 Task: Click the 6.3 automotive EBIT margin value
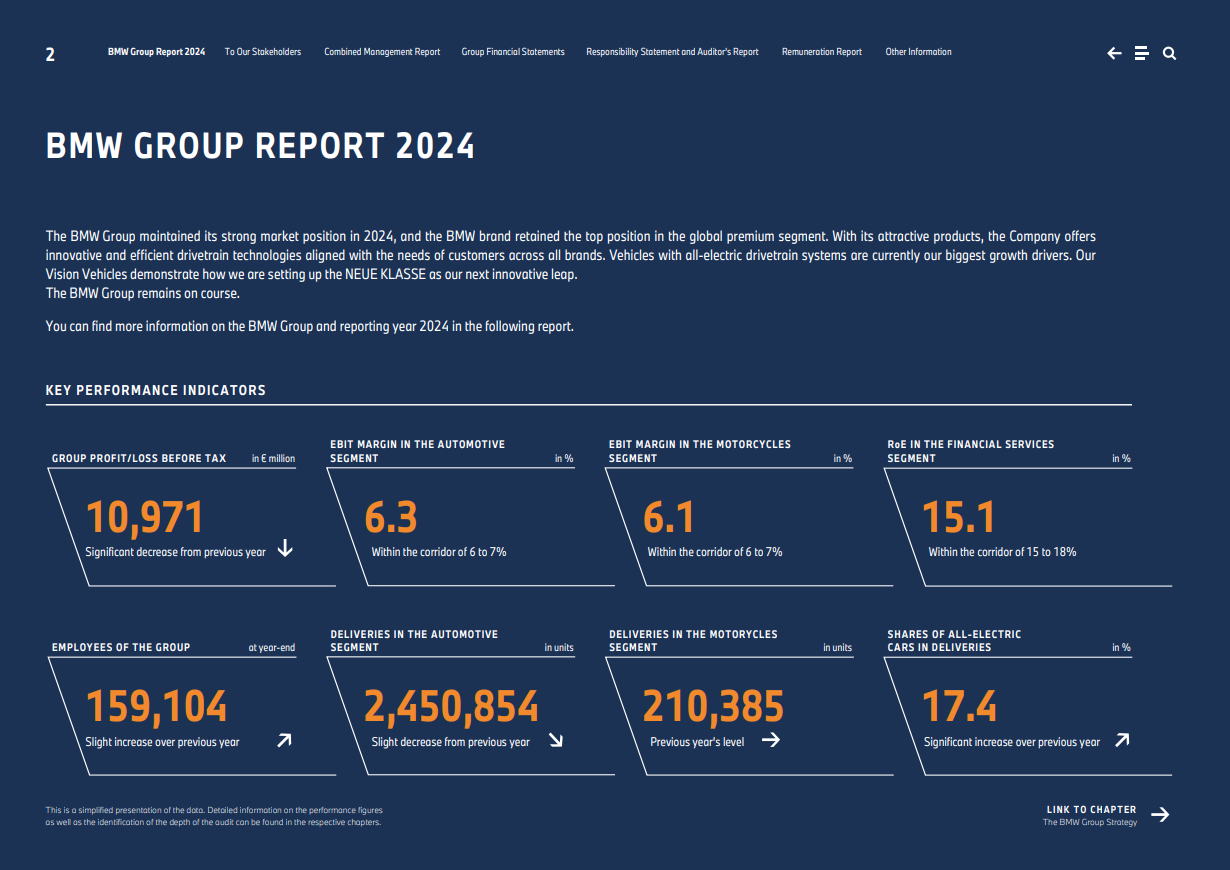coord(391,518)
